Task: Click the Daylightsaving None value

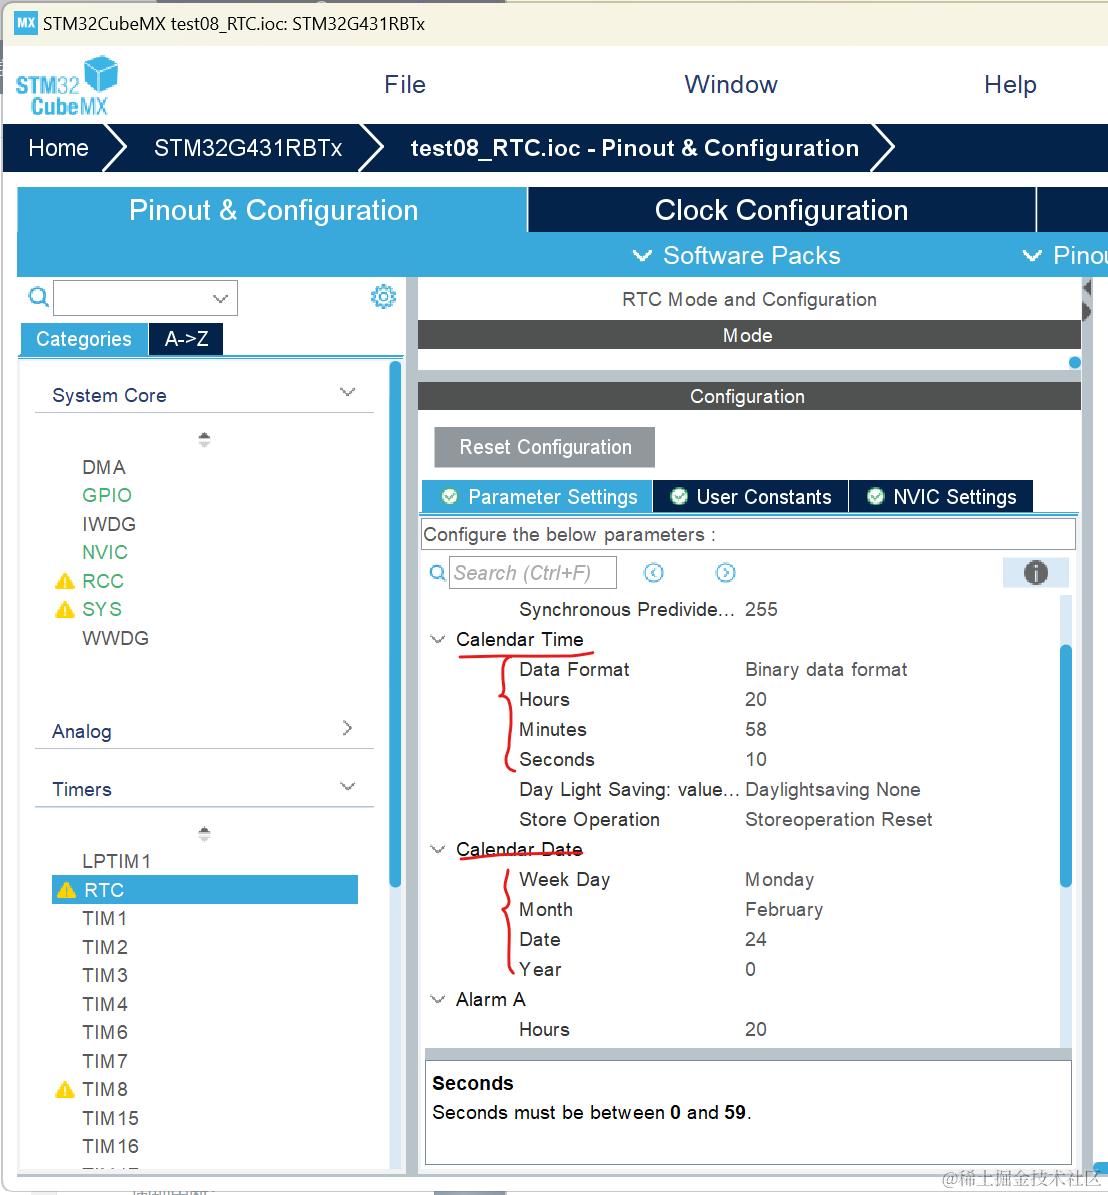Action: point(832,790)
